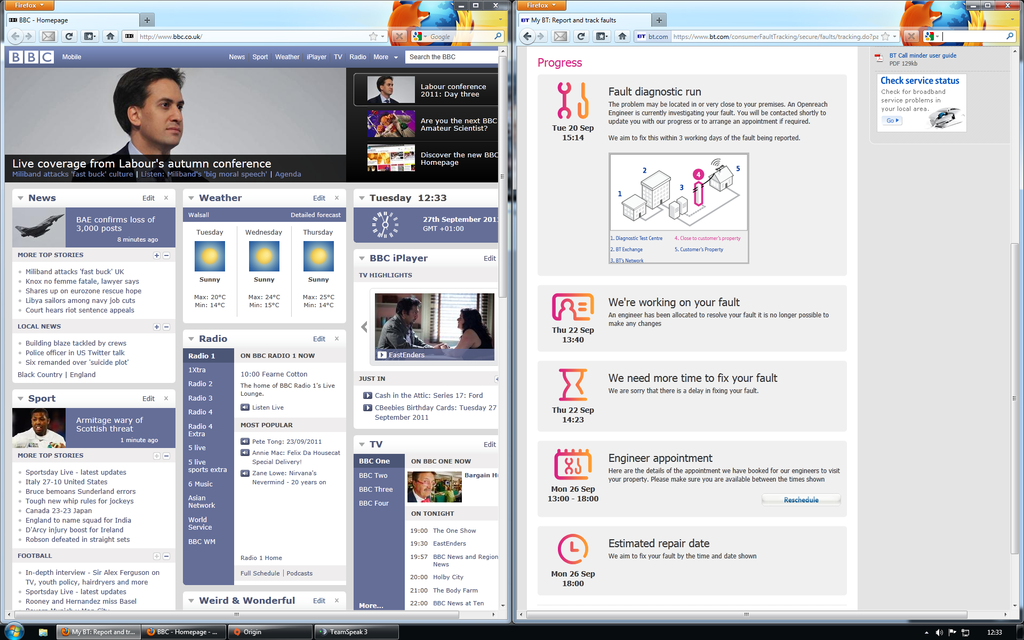This screenshot has width=1024, height=640.
Task: Close the News widget
Action: click(x=166, y=198)
